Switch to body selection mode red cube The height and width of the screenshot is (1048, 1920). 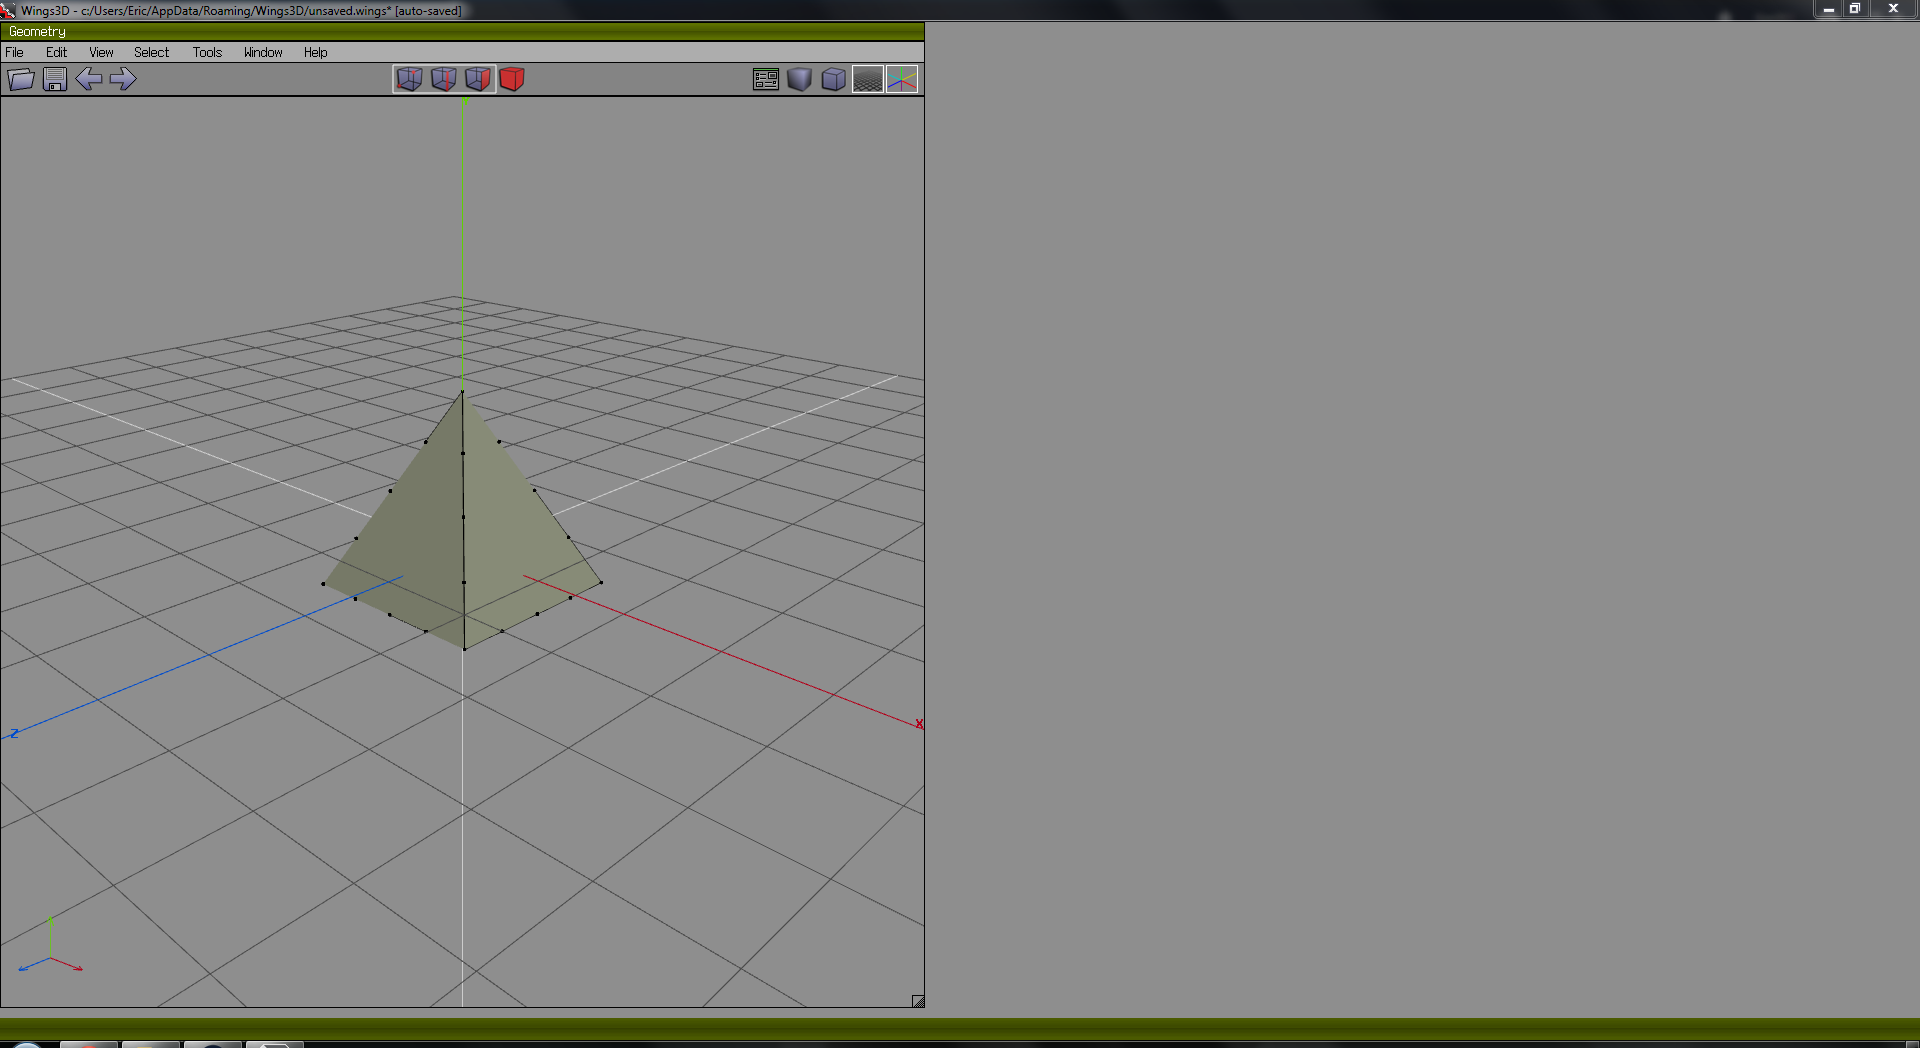pos(512,79)
